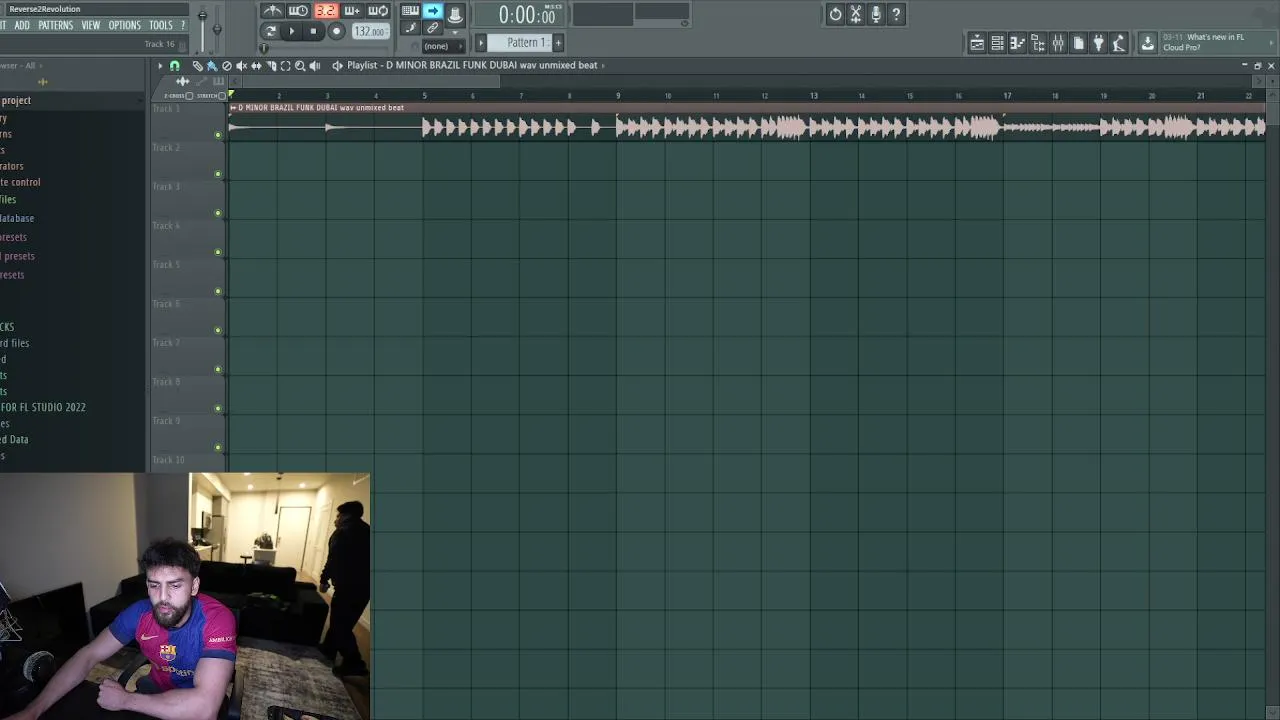Open the Mixer icon

[1058, 43]
